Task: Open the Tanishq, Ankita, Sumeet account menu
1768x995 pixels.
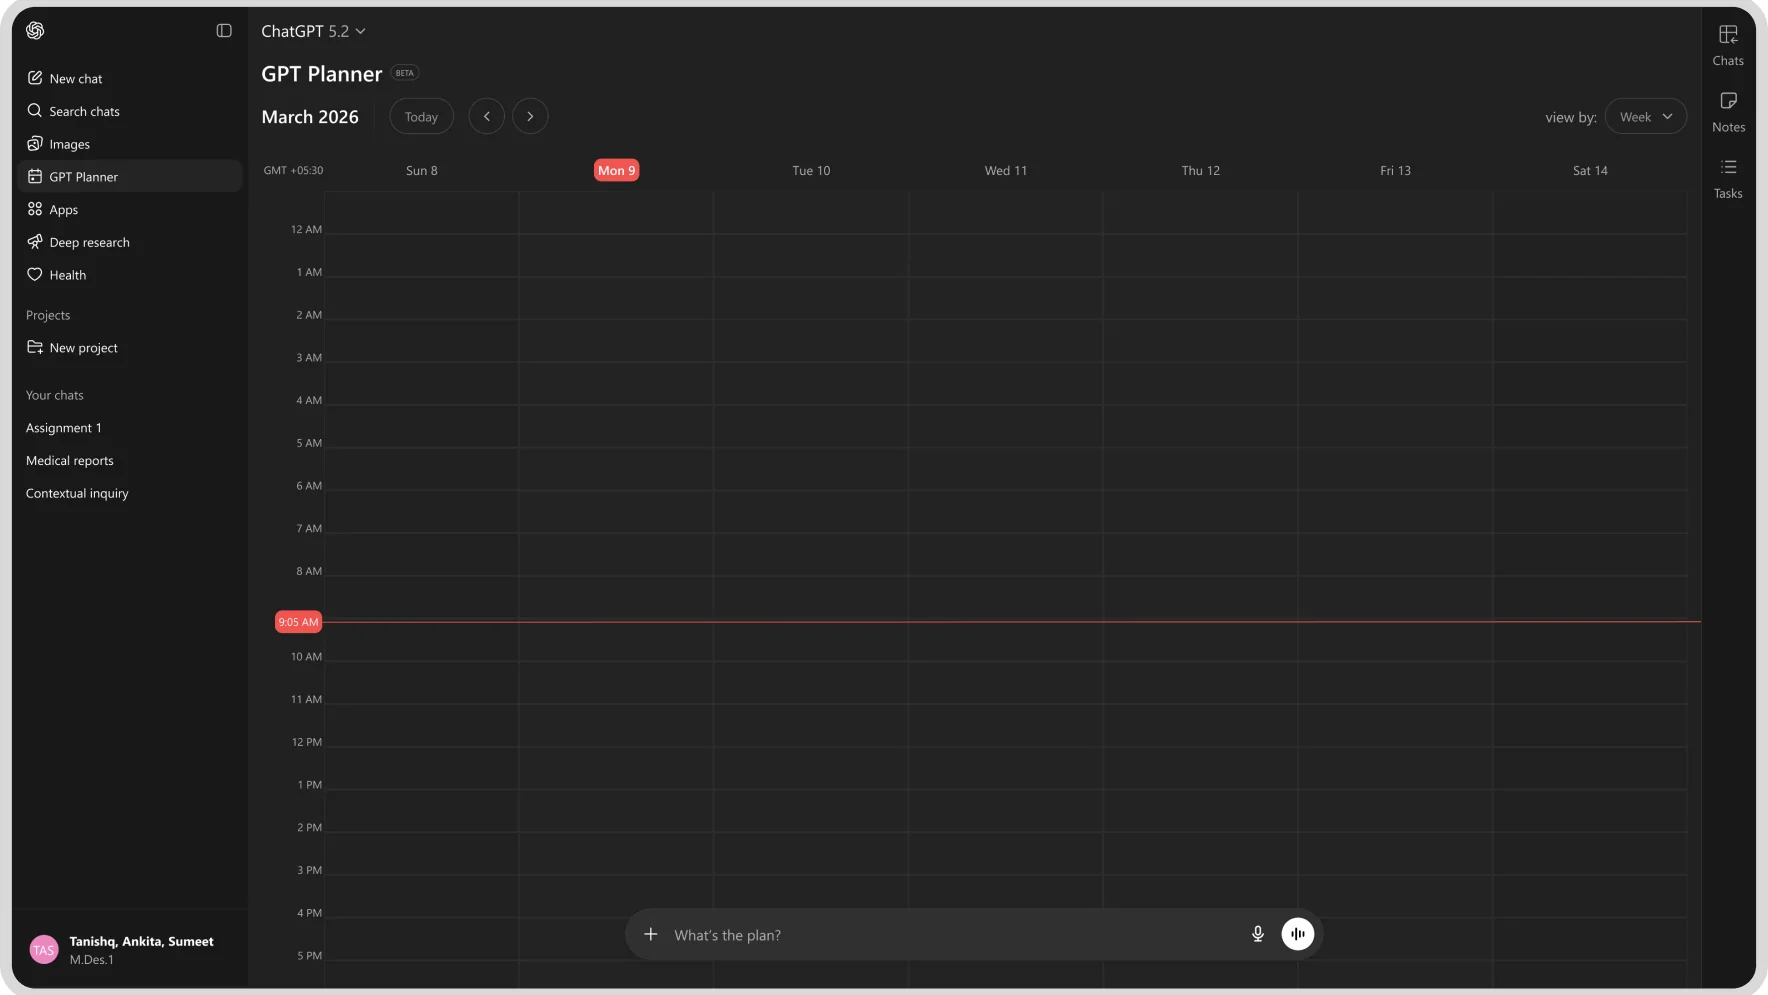Action: click(x=130, y=950)
